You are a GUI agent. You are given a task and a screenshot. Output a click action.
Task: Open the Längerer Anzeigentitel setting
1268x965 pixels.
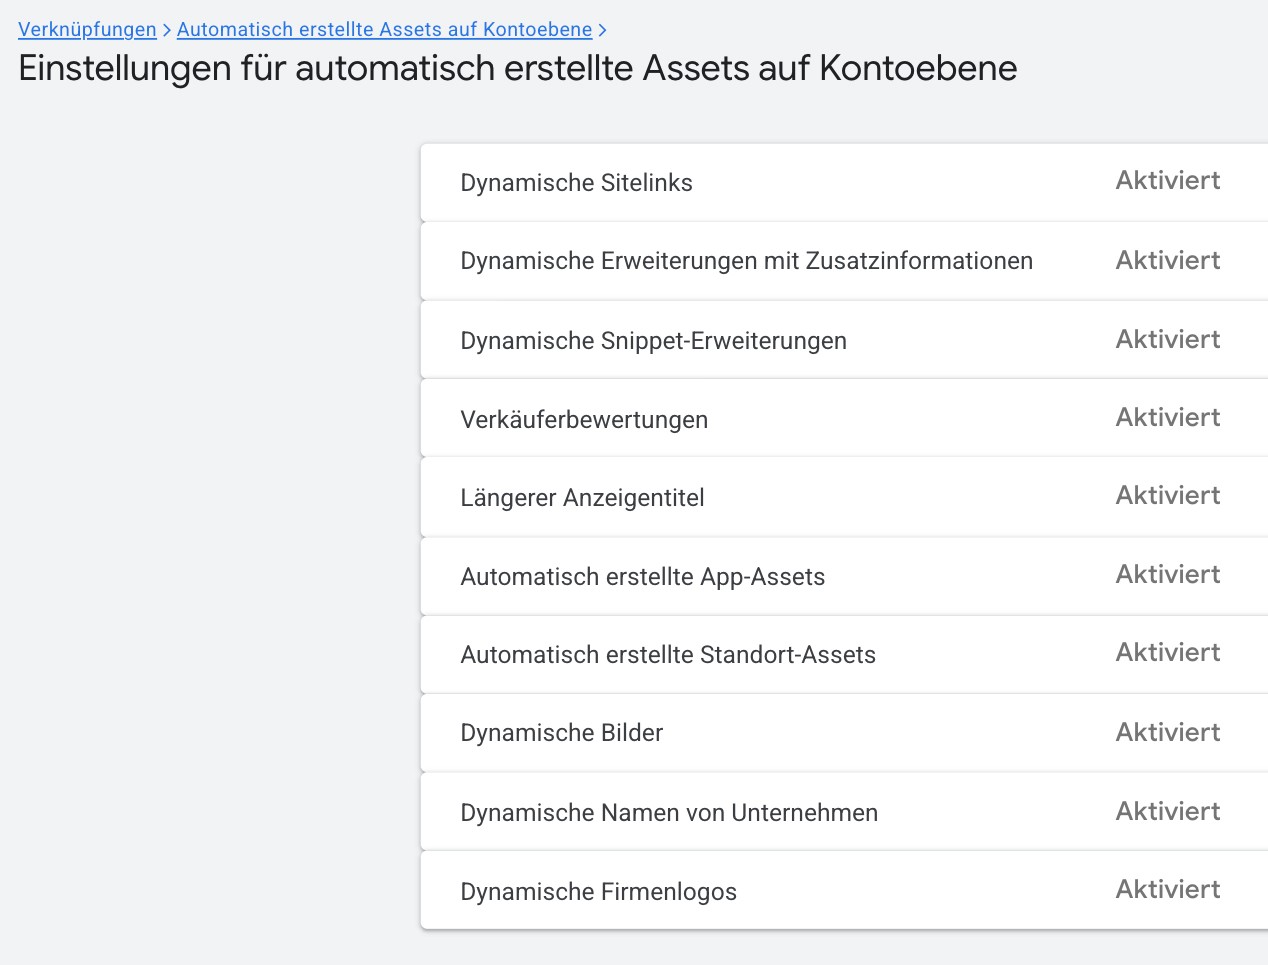click(582, 497)
